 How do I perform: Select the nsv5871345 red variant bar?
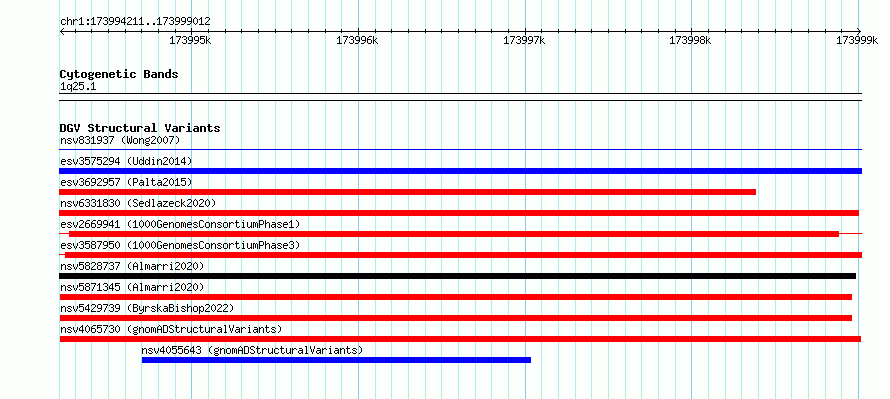coord(456,297)
